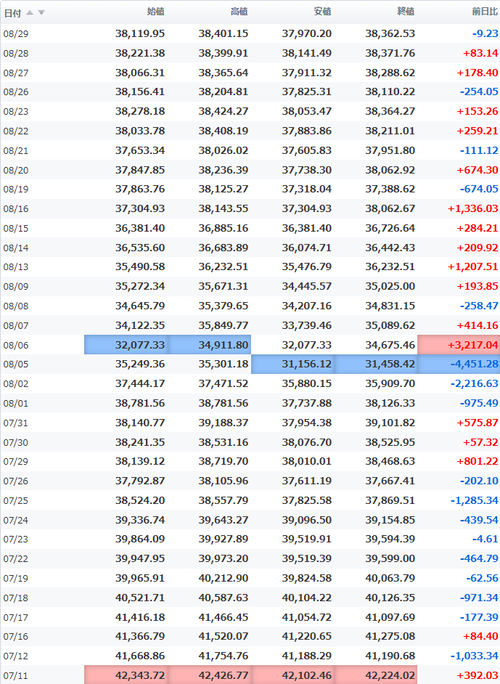Click highlighted 07/11 closing value 42,224.02

click(376, 675)
